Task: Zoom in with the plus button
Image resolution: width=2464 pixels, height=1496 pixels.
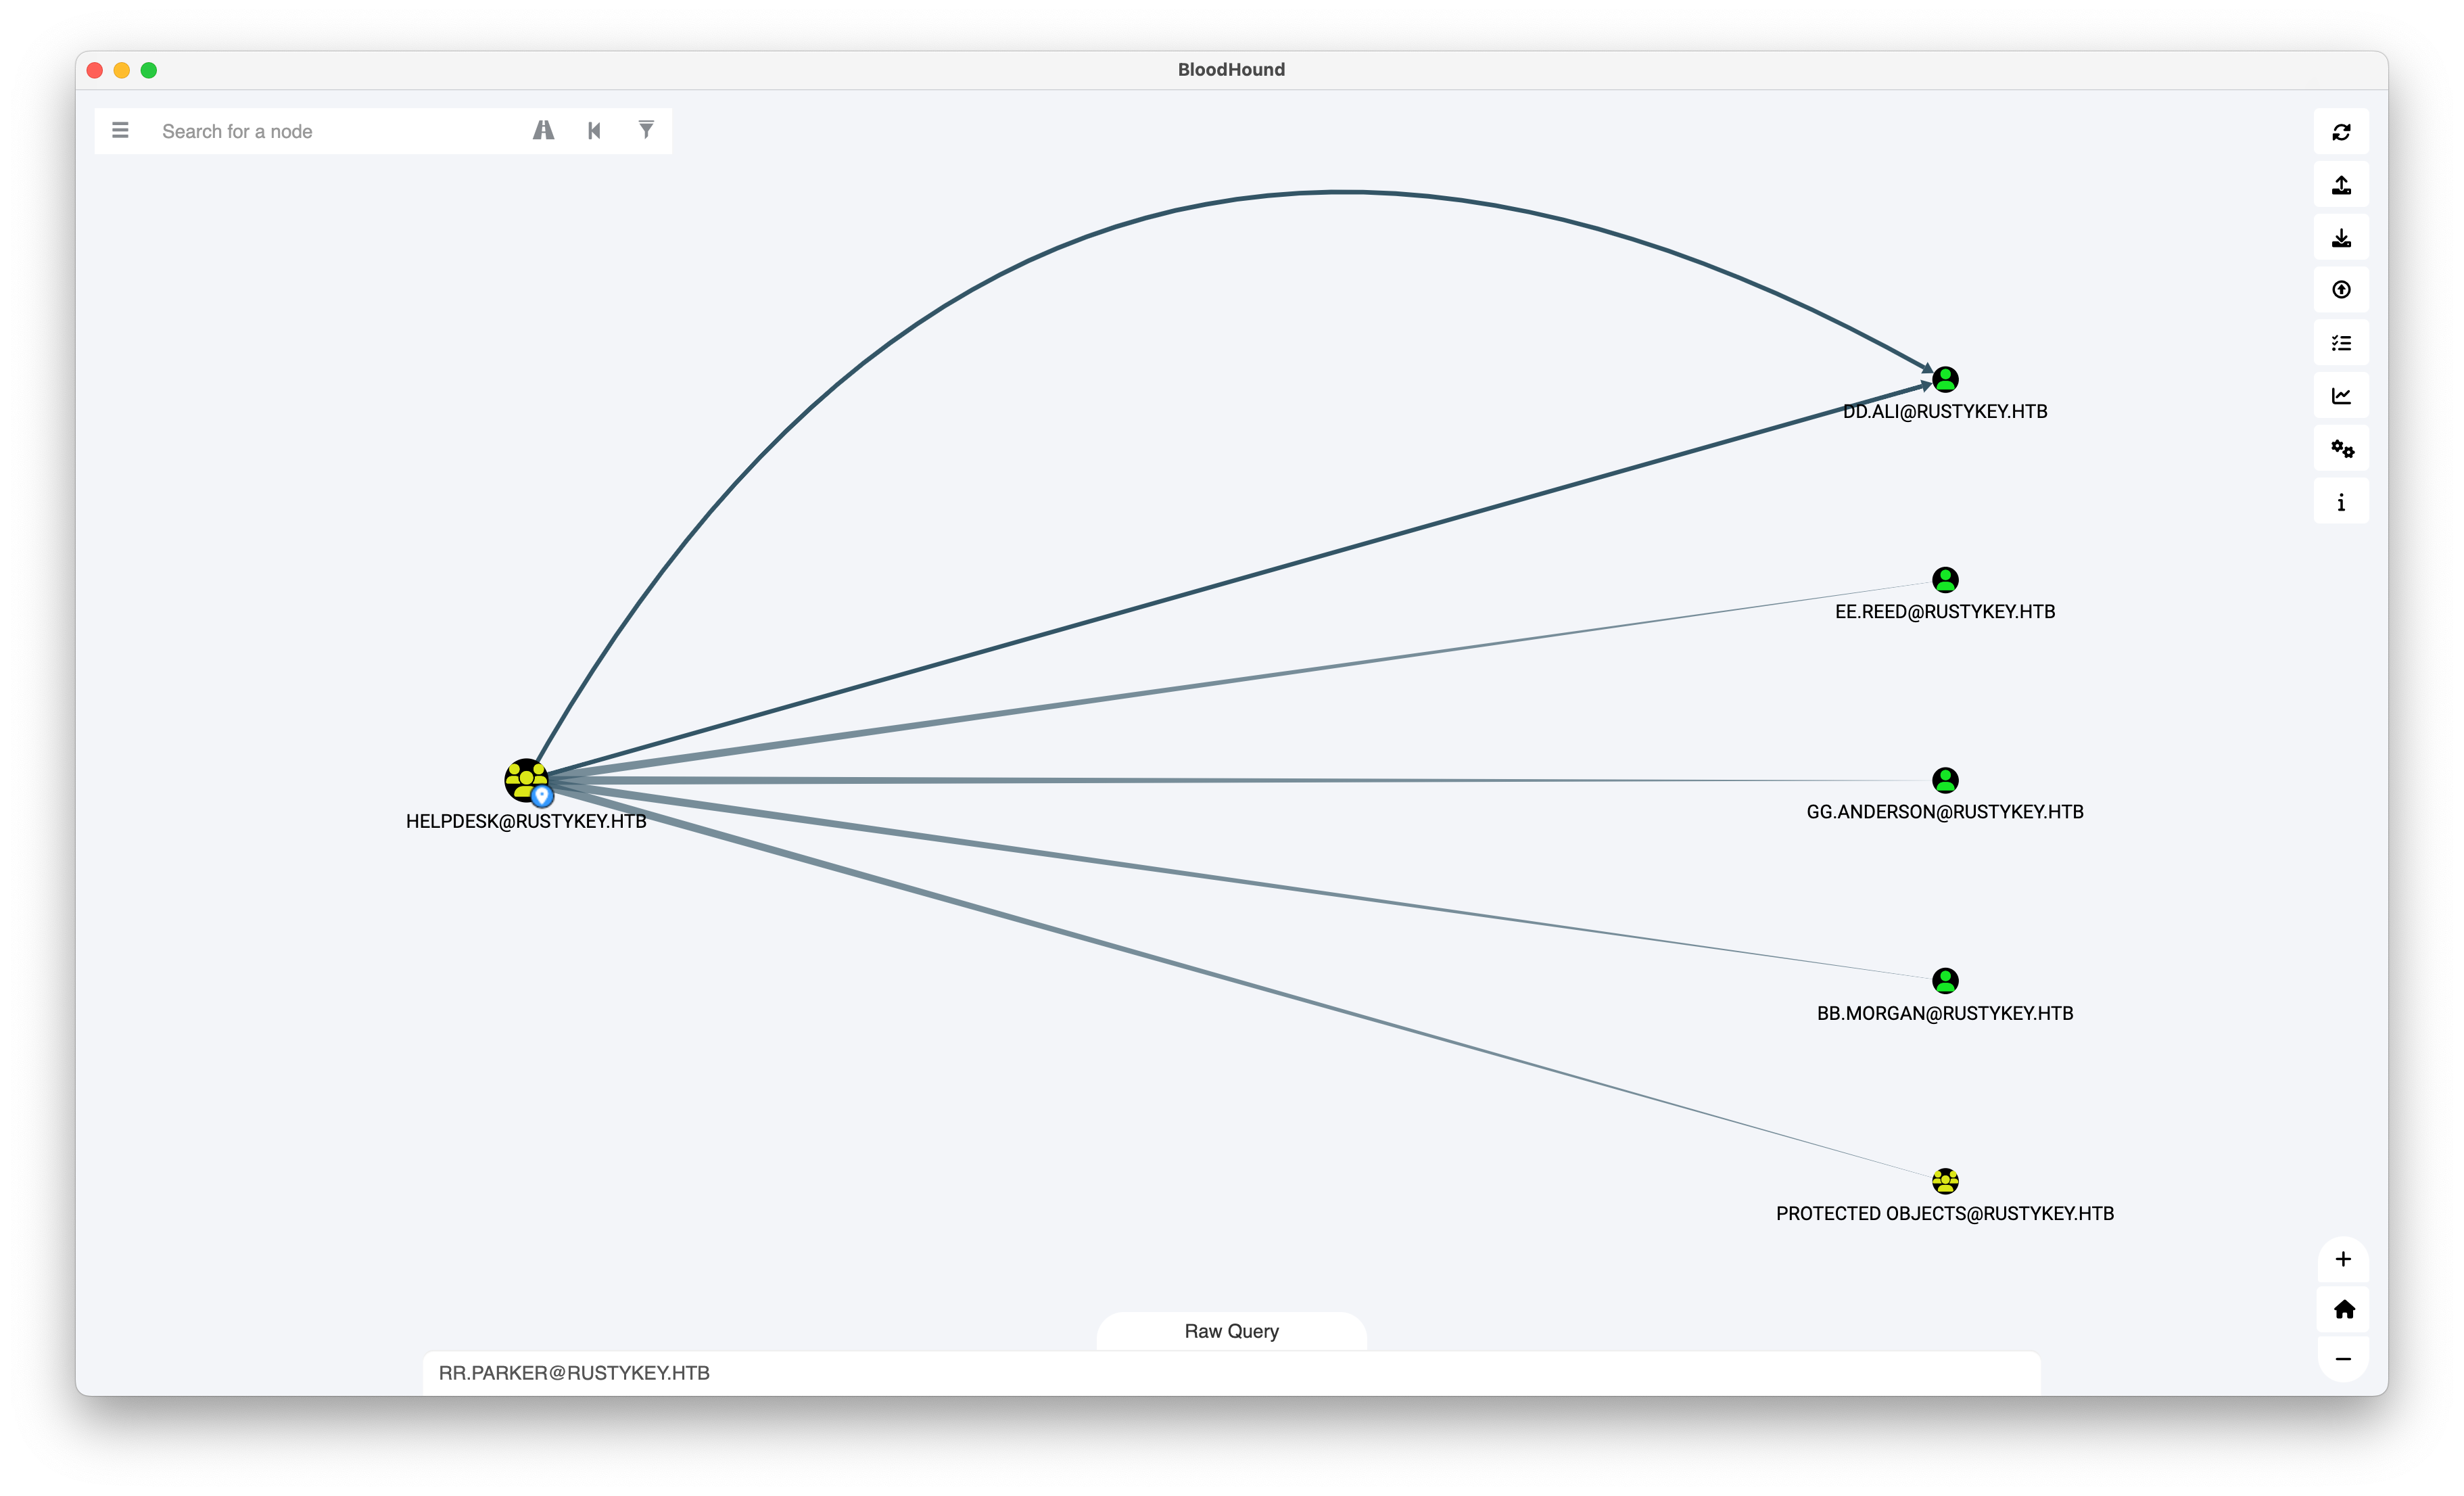Action: pos(2343,1259)
